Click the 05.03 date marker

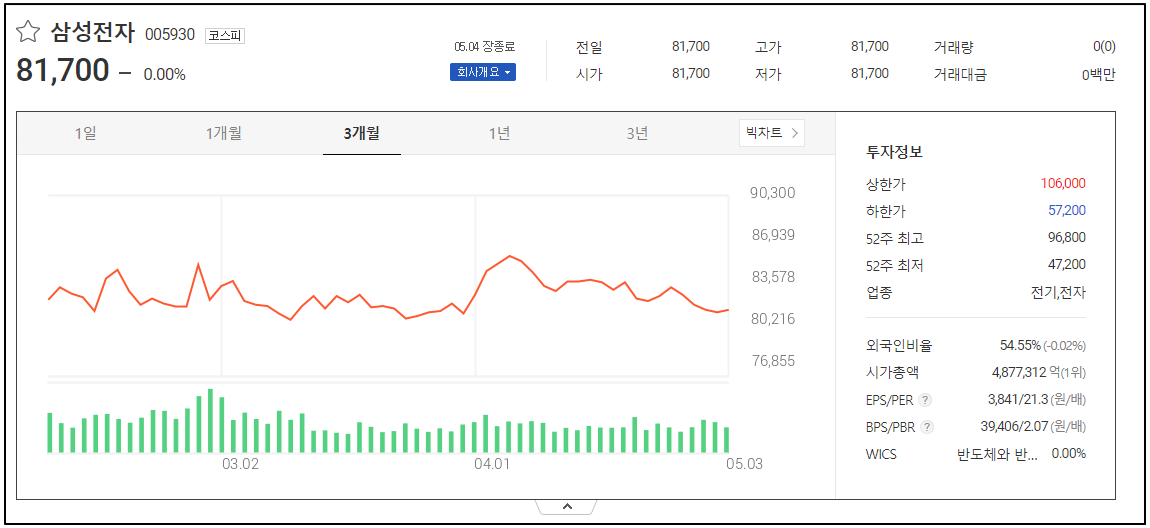(x=744, y=464)
